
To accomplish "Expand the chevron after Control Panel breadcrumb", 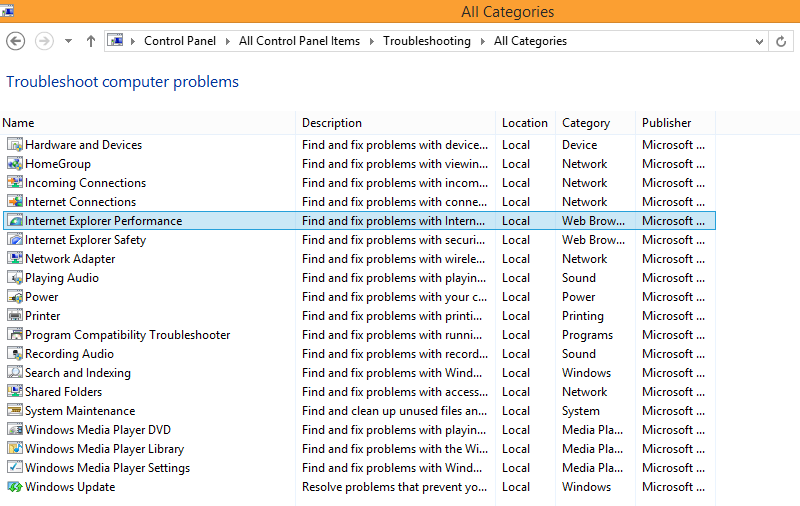I will click(228, 41).
